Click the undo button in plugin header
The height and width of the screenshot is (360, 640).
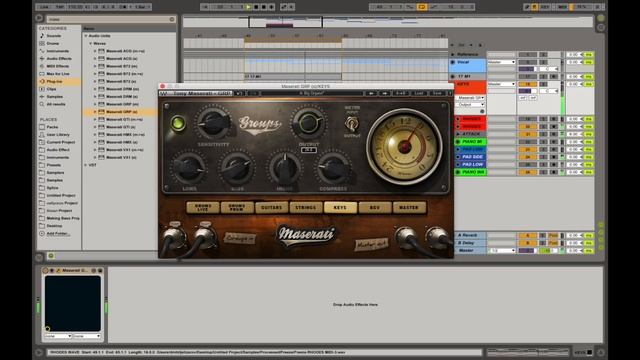click(x=240, y=93)
